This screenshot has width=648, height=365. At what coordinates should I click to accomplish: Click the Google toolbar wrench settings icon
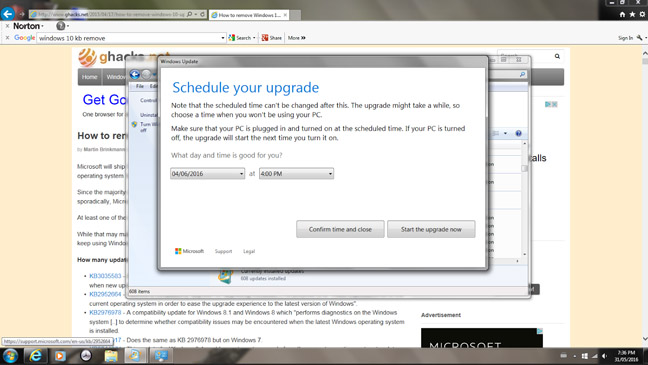(x=639, y=38)
